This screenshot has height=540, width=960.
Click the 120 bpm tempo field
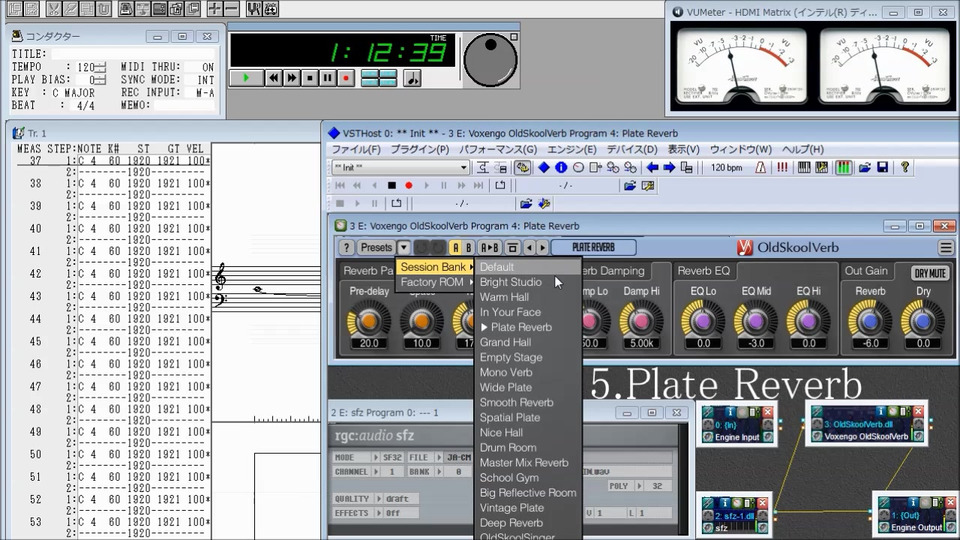tap(727, 167)
